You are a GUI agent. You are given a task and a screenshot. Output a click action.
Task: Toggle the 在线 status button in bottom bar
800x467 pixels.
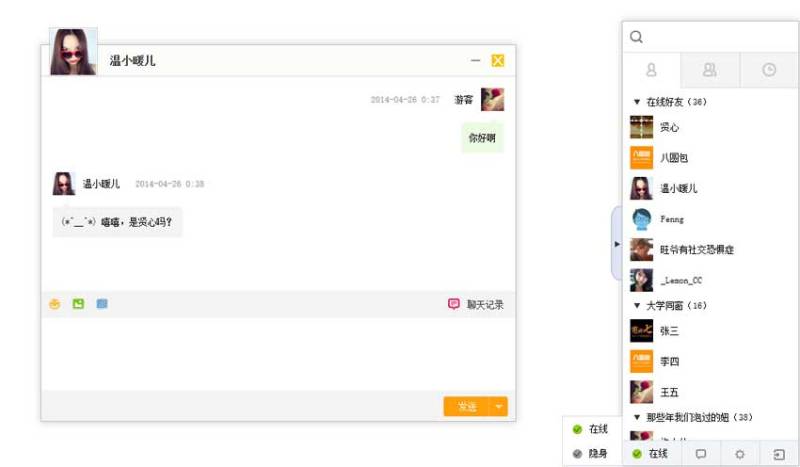pos(652,453)
